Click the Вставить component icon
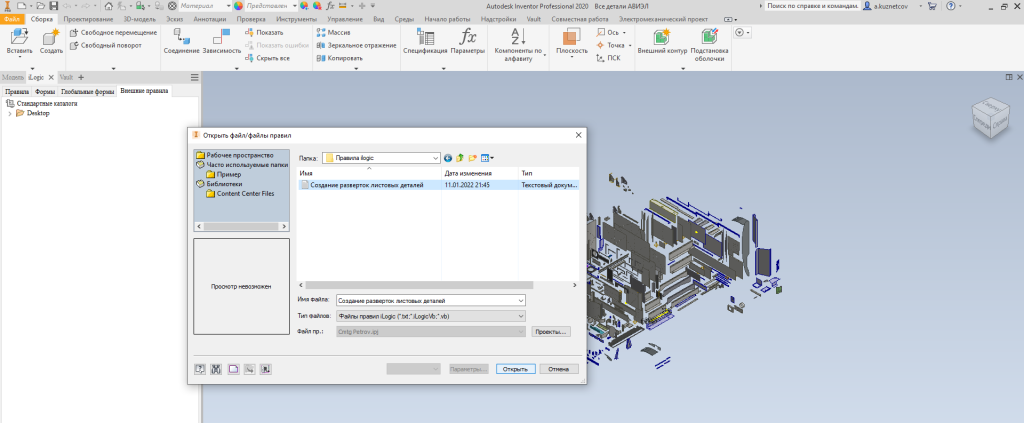Viewport: 1024px width, 423px height. tap(19, 37)
